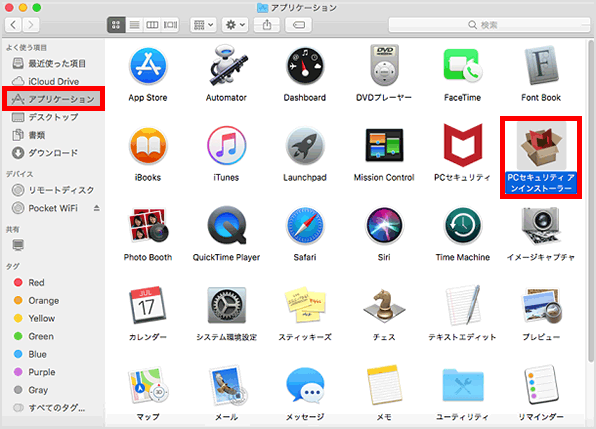Select the red PCセキュリティ shield app

coord(463,145)
